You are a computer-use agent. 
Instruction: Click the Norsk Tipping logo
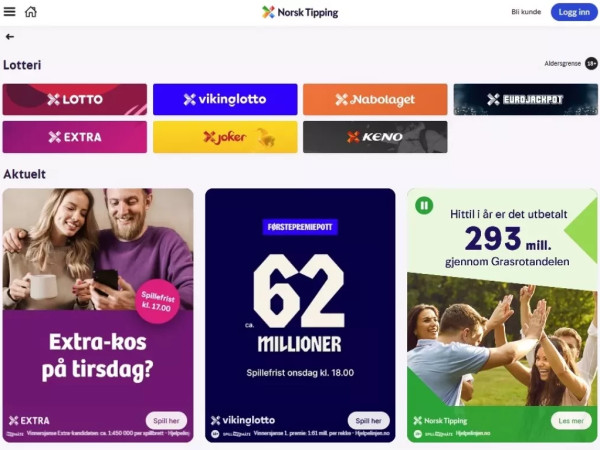(x=300, y=12)
